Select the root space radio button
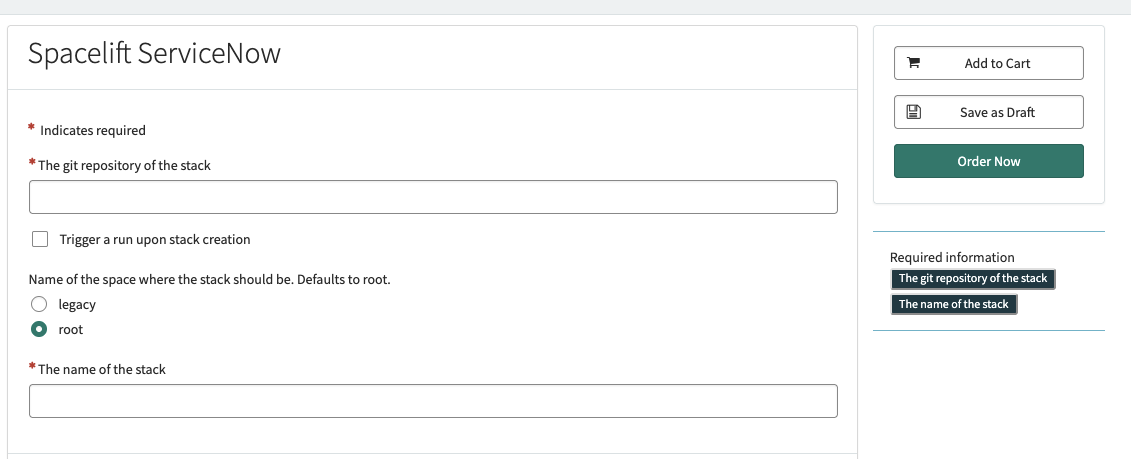This screenshot has width=1131, height=459. click(39, 329)
